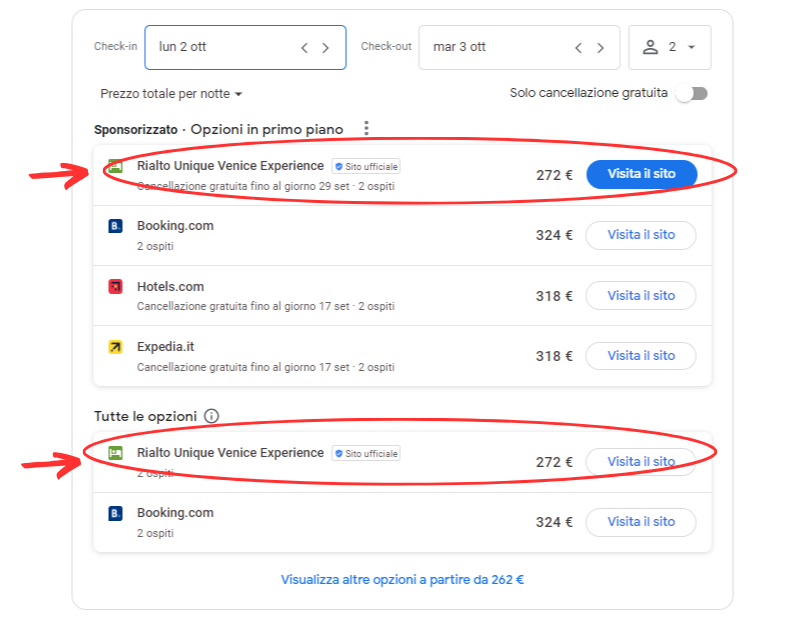The width and height of the screenshot is (800, 624).
Task: Click the next day arrow for Check-in
Action: click(x=326, y=48)
